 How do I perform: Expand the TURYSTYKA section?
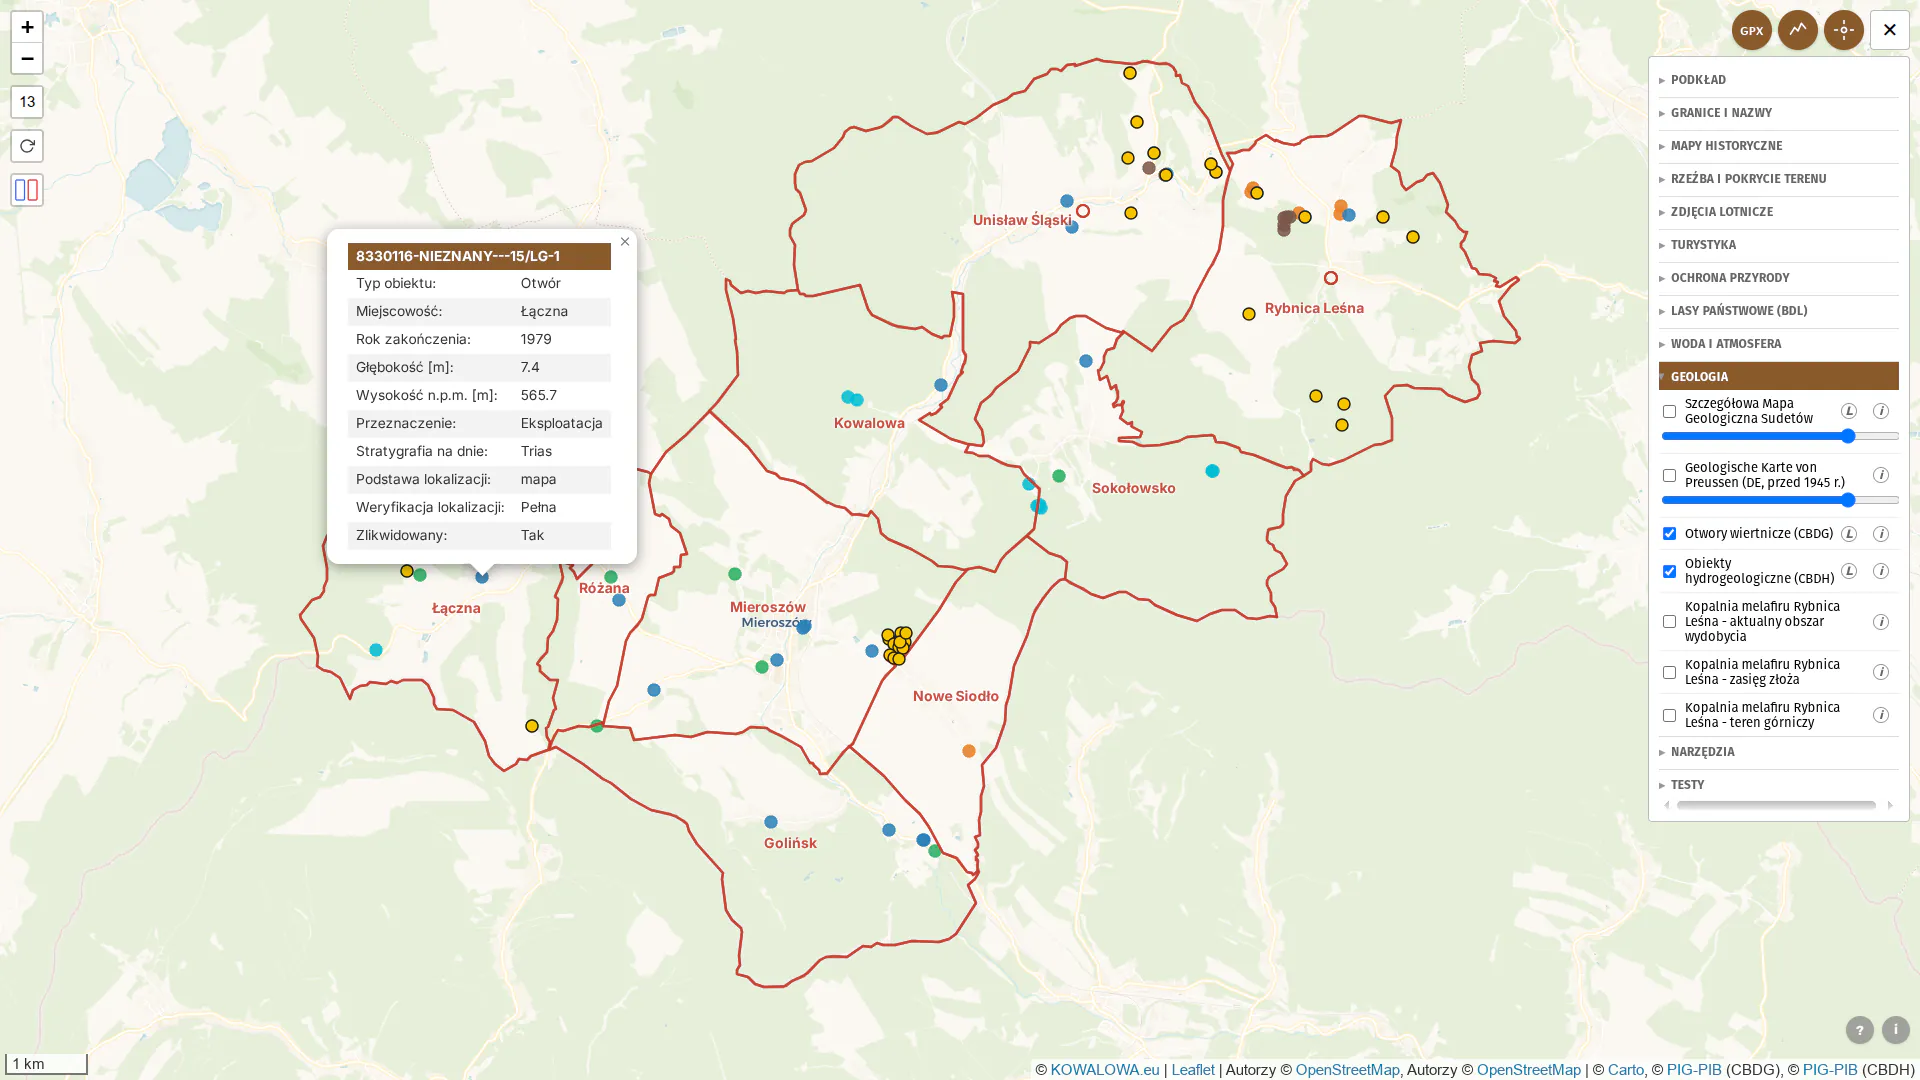click(1778, 245)
